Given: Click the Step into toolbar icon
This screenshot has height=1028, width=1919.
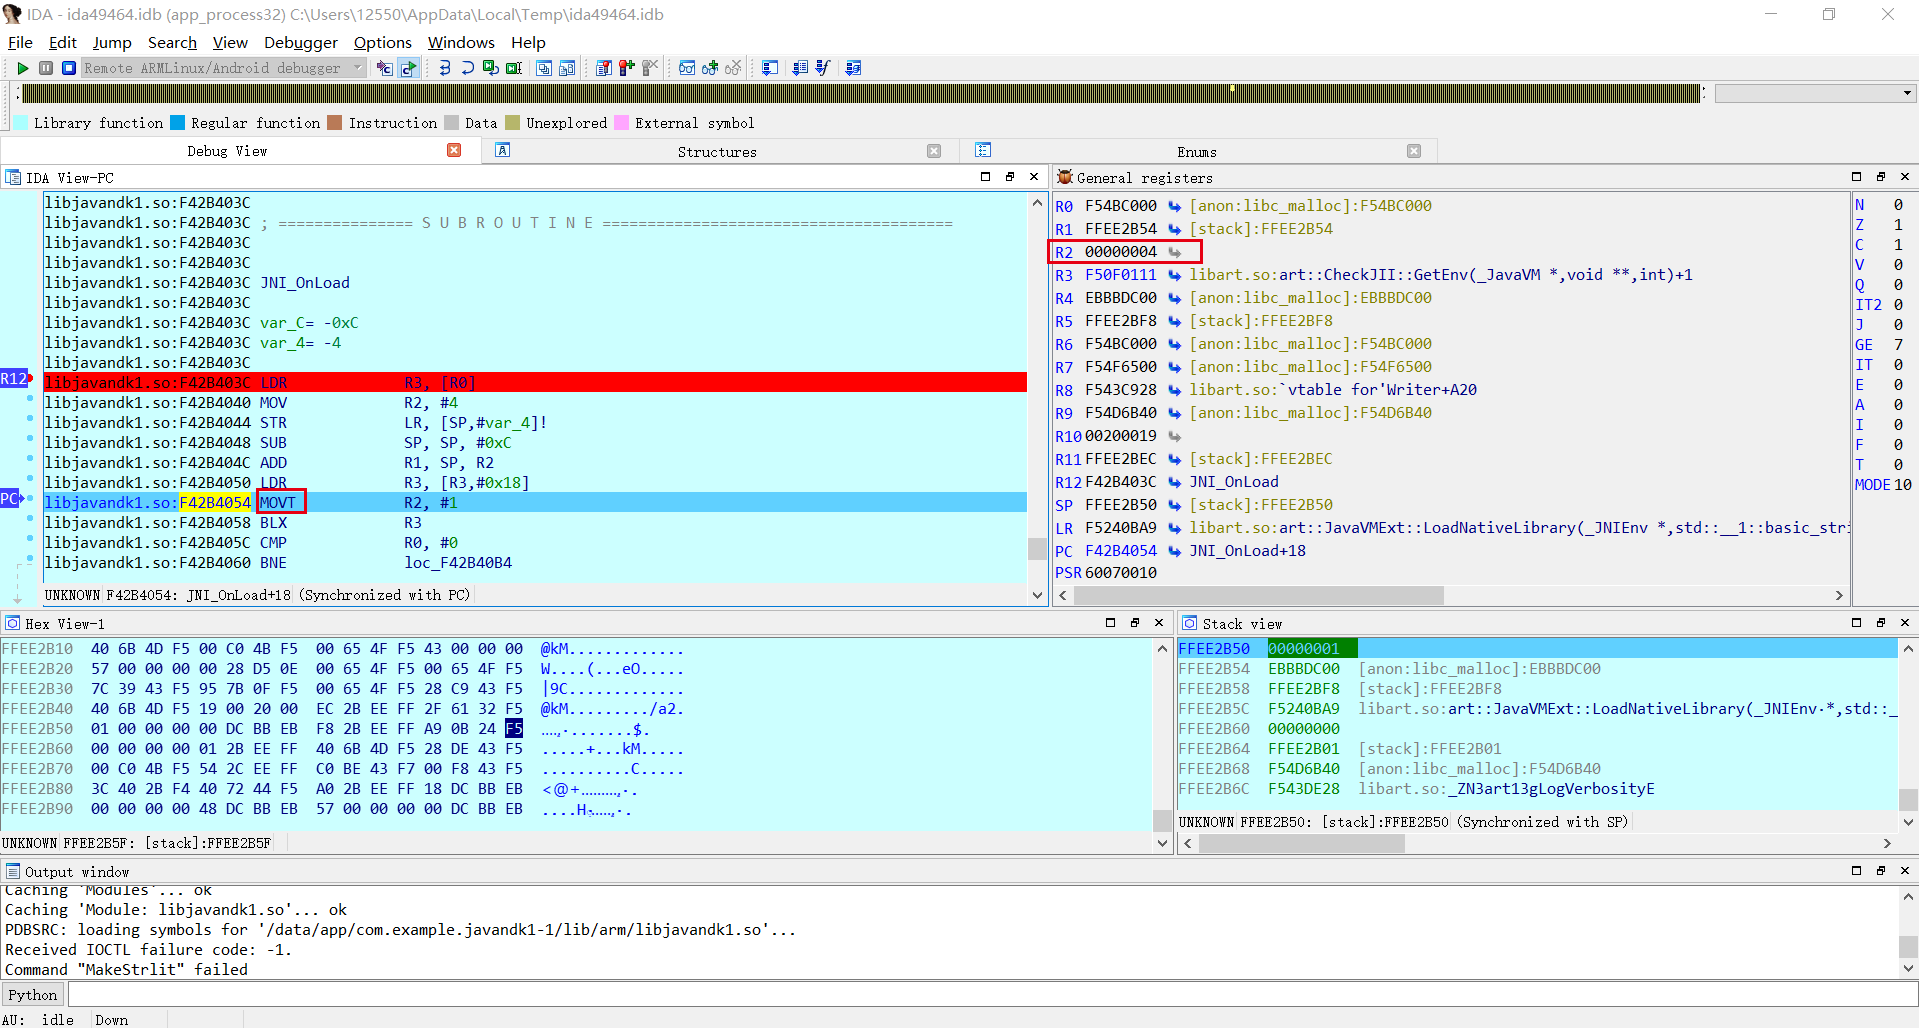Looking at the screenshot, I should pos(445,68).
